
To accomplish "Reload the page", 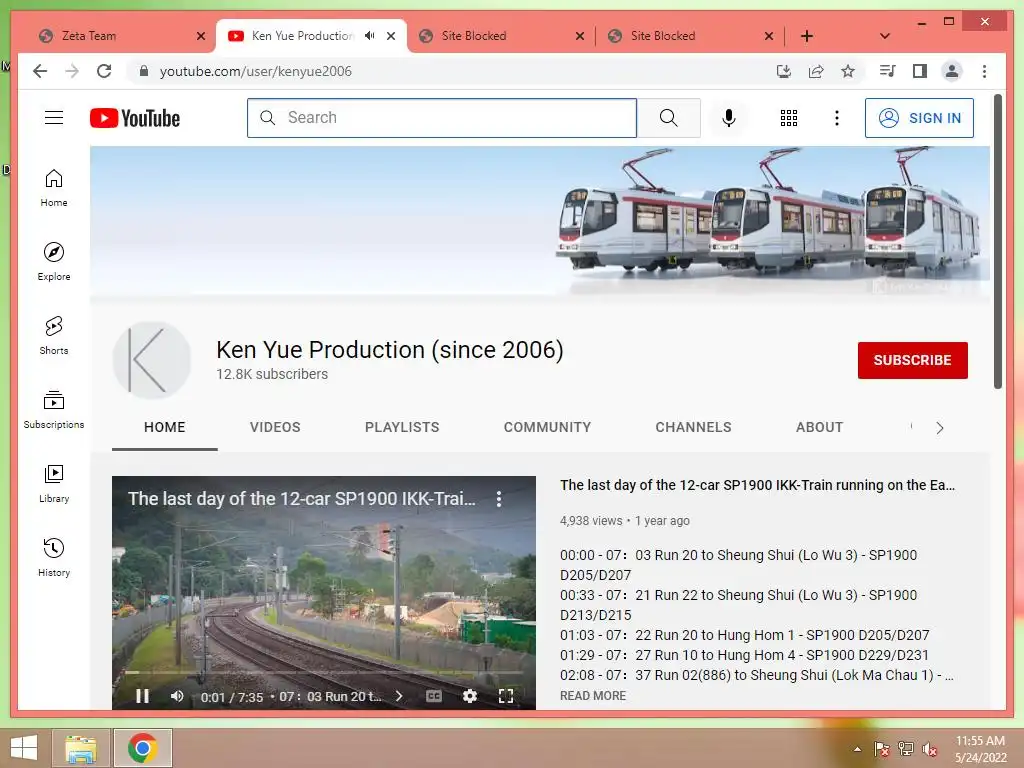I will tap(104, 71).
